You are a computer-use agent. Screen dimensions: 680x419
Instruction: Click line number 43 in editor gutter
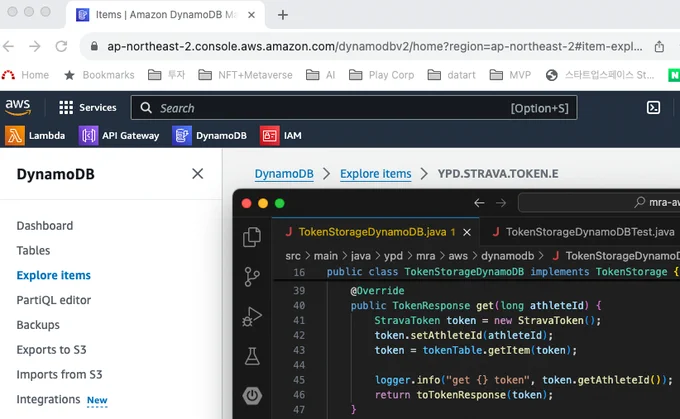(299, 350)
